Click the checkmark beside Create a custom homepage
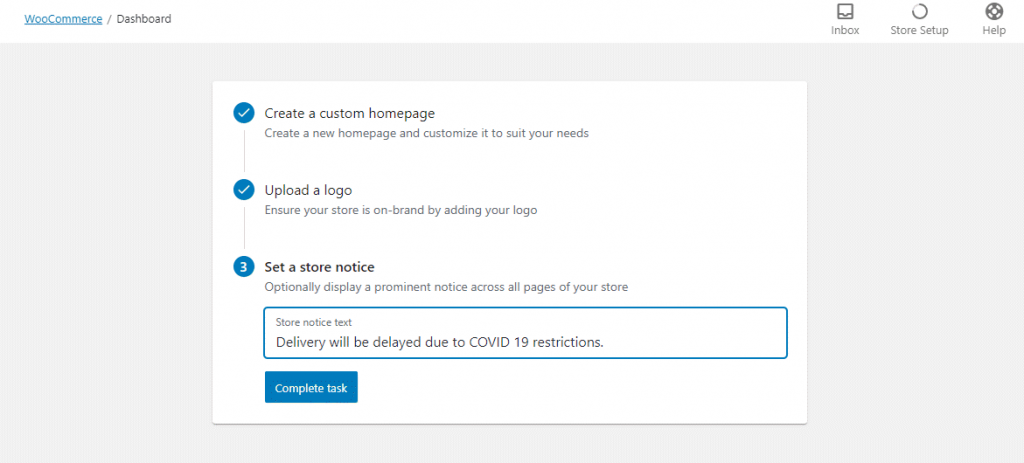1024x463 pixels. 244,113
